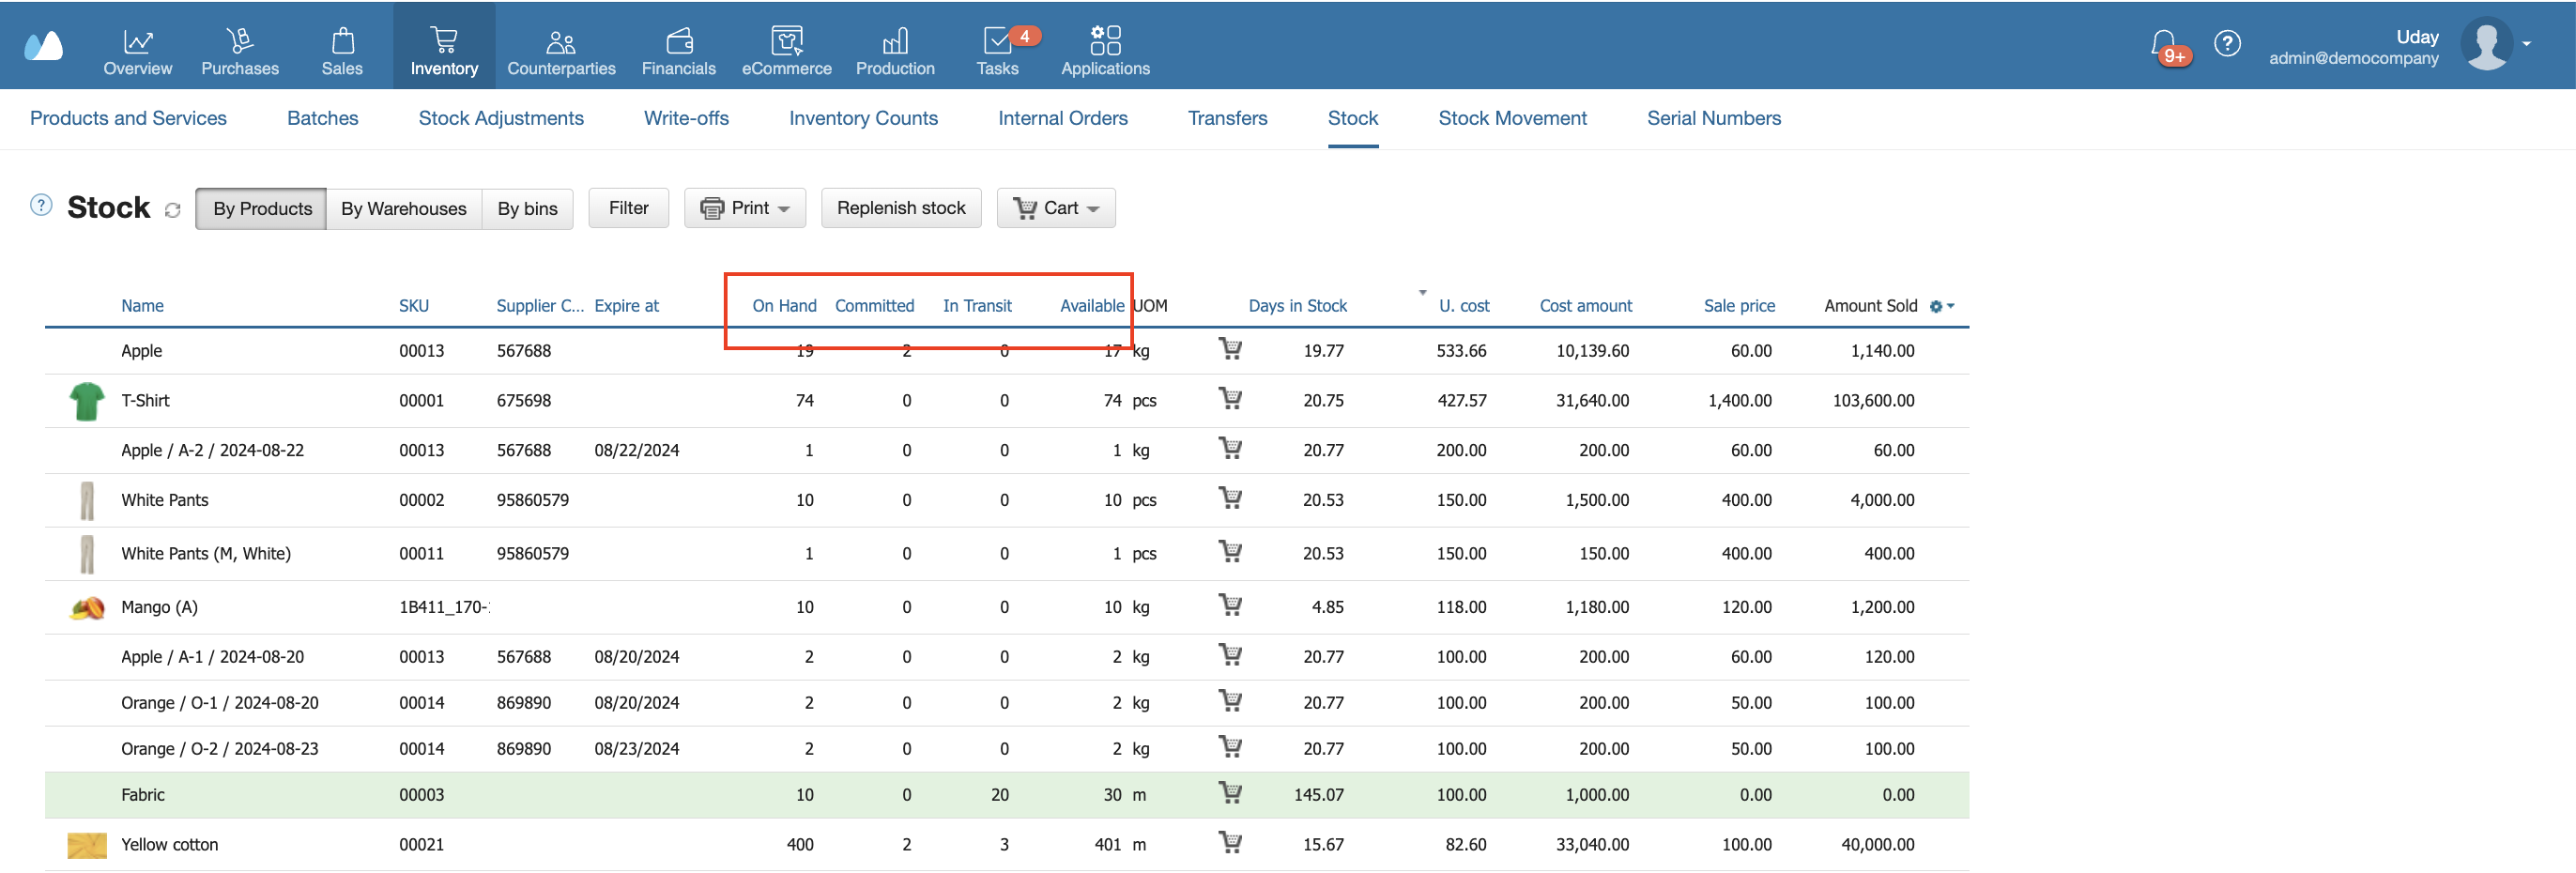Open column settings gear dropdown
2576x873 pixels.
[1942, 307]
